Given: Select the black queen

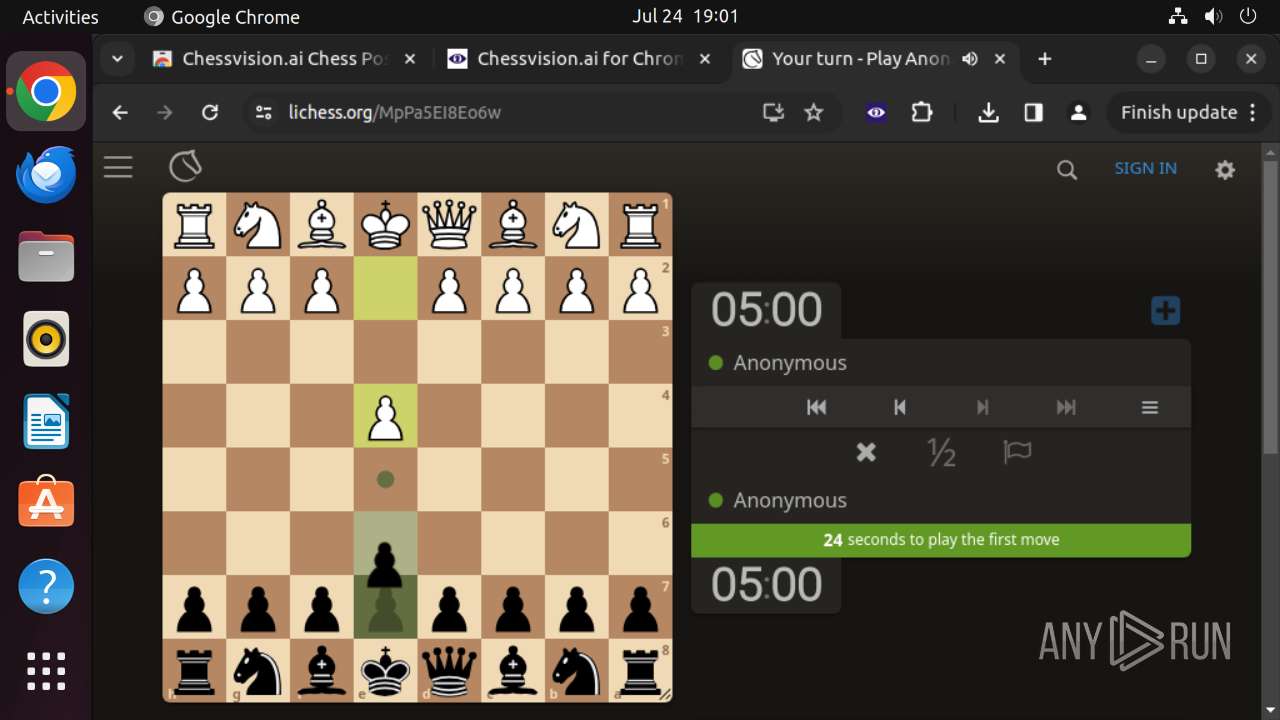Looking at the screenshot, I should pyautogui.click(x=449, y=671).
